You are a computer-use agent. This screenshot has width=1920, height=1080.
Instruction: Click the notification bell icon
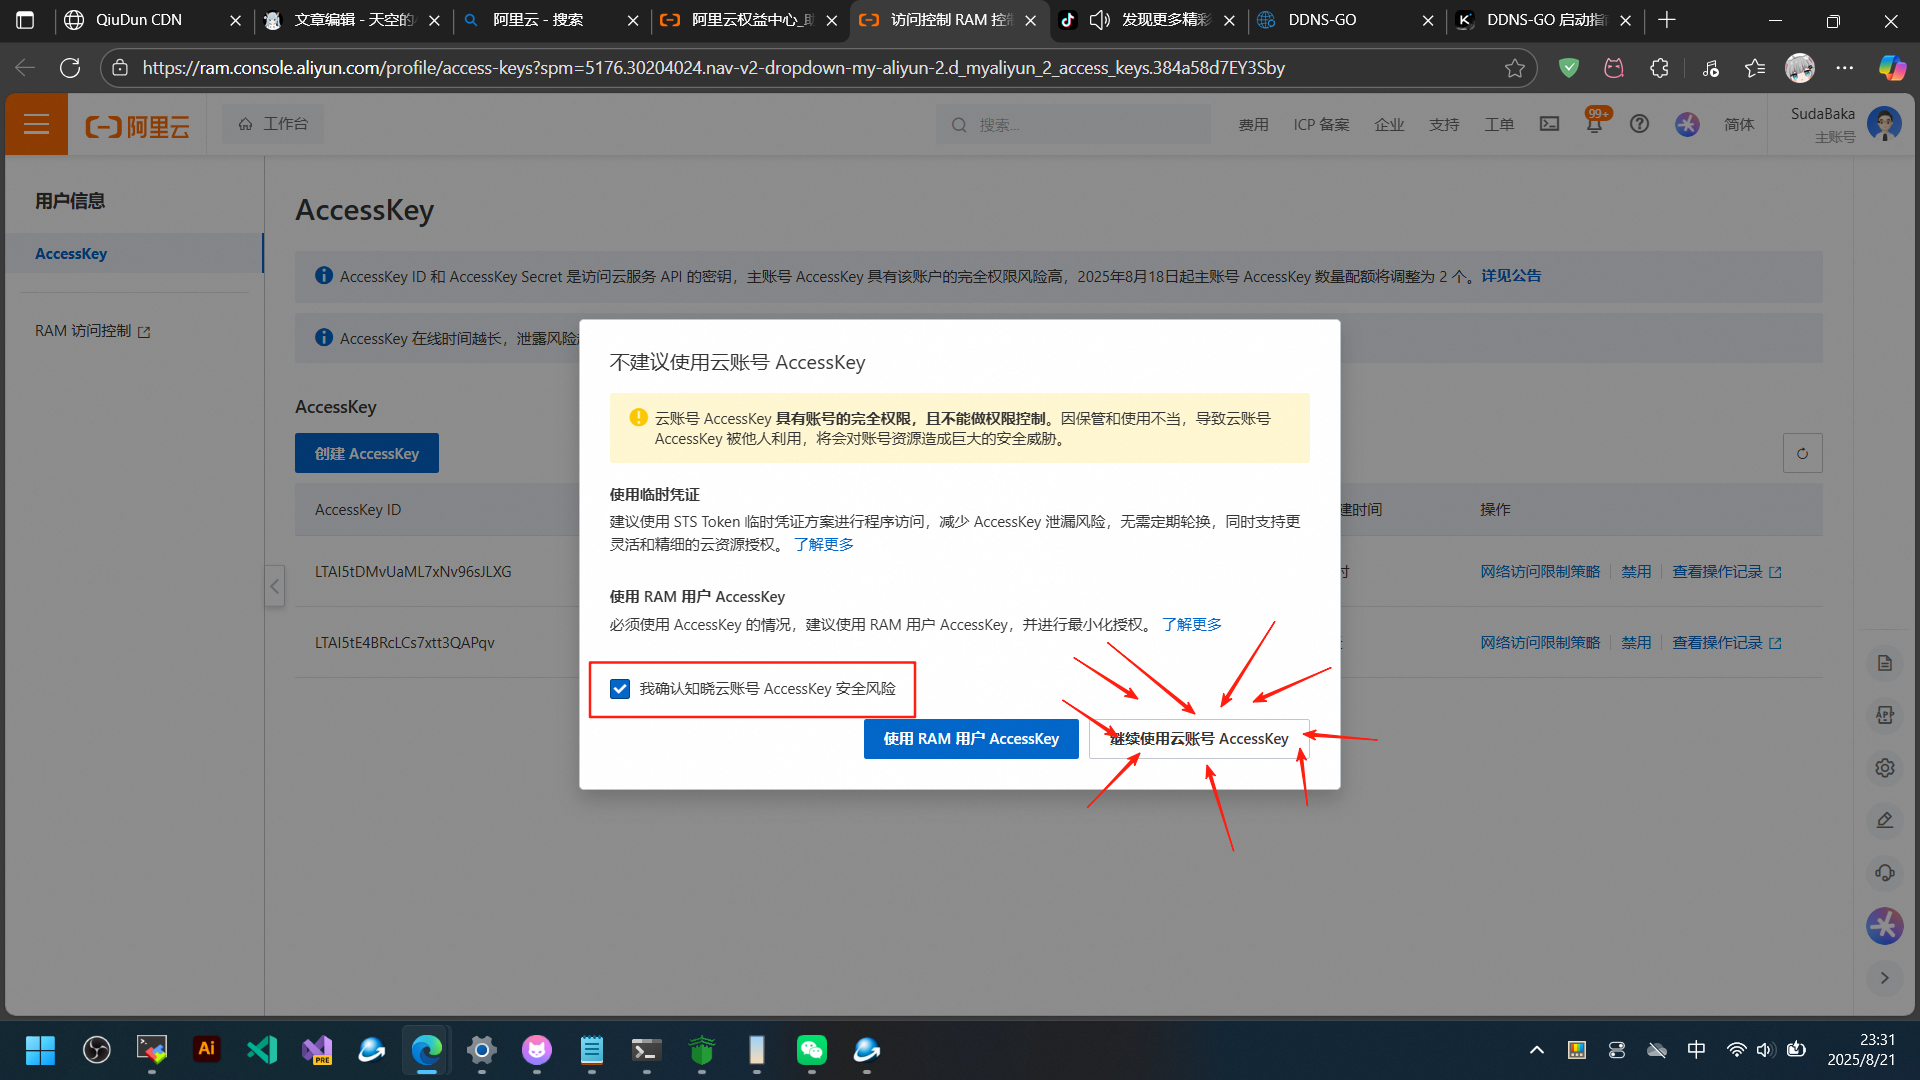coord(1594,124)
